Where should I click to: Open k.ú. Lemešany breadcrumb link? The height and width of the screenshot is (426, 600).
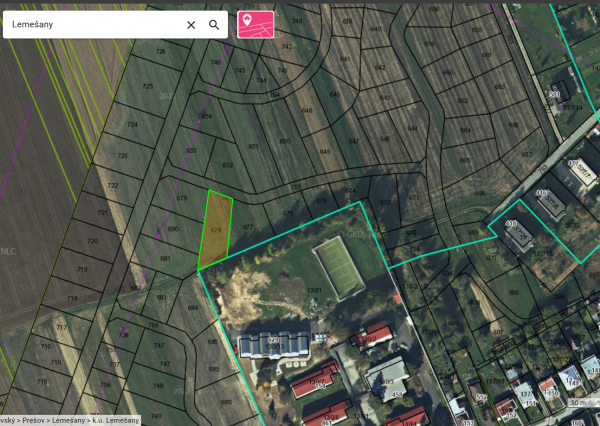[x=116, y=420]
